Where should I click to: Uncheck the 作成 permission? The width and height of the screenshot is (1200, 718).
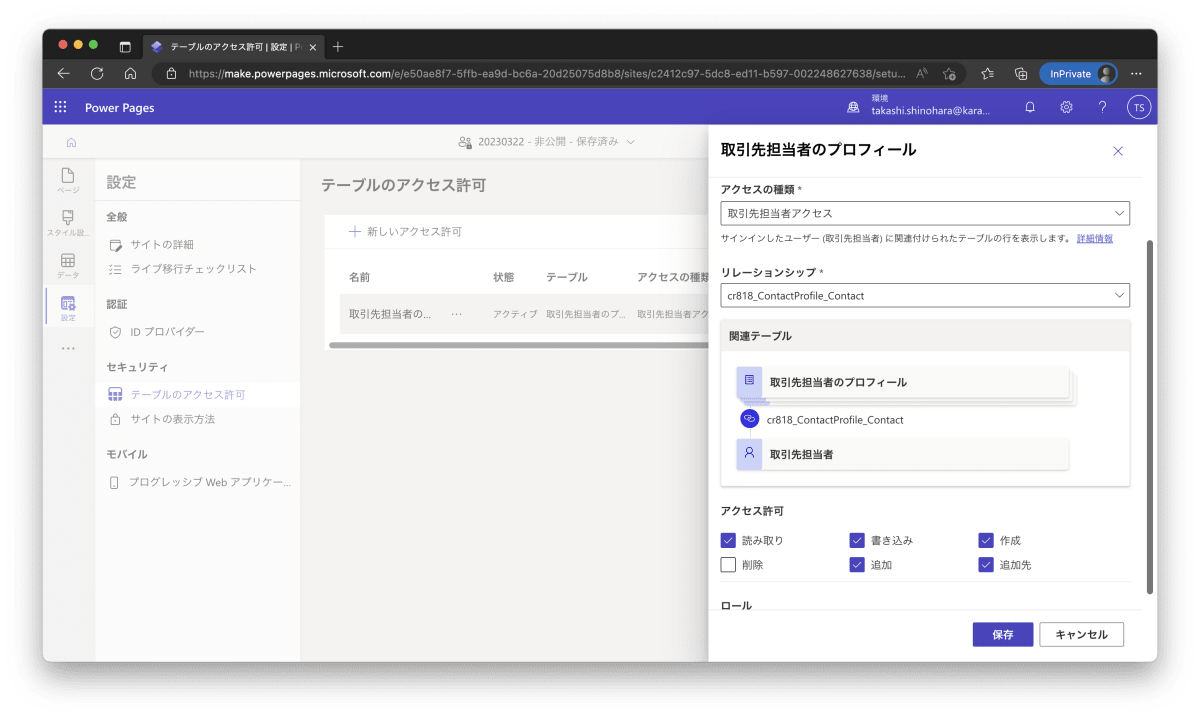[x=986, y=540]
